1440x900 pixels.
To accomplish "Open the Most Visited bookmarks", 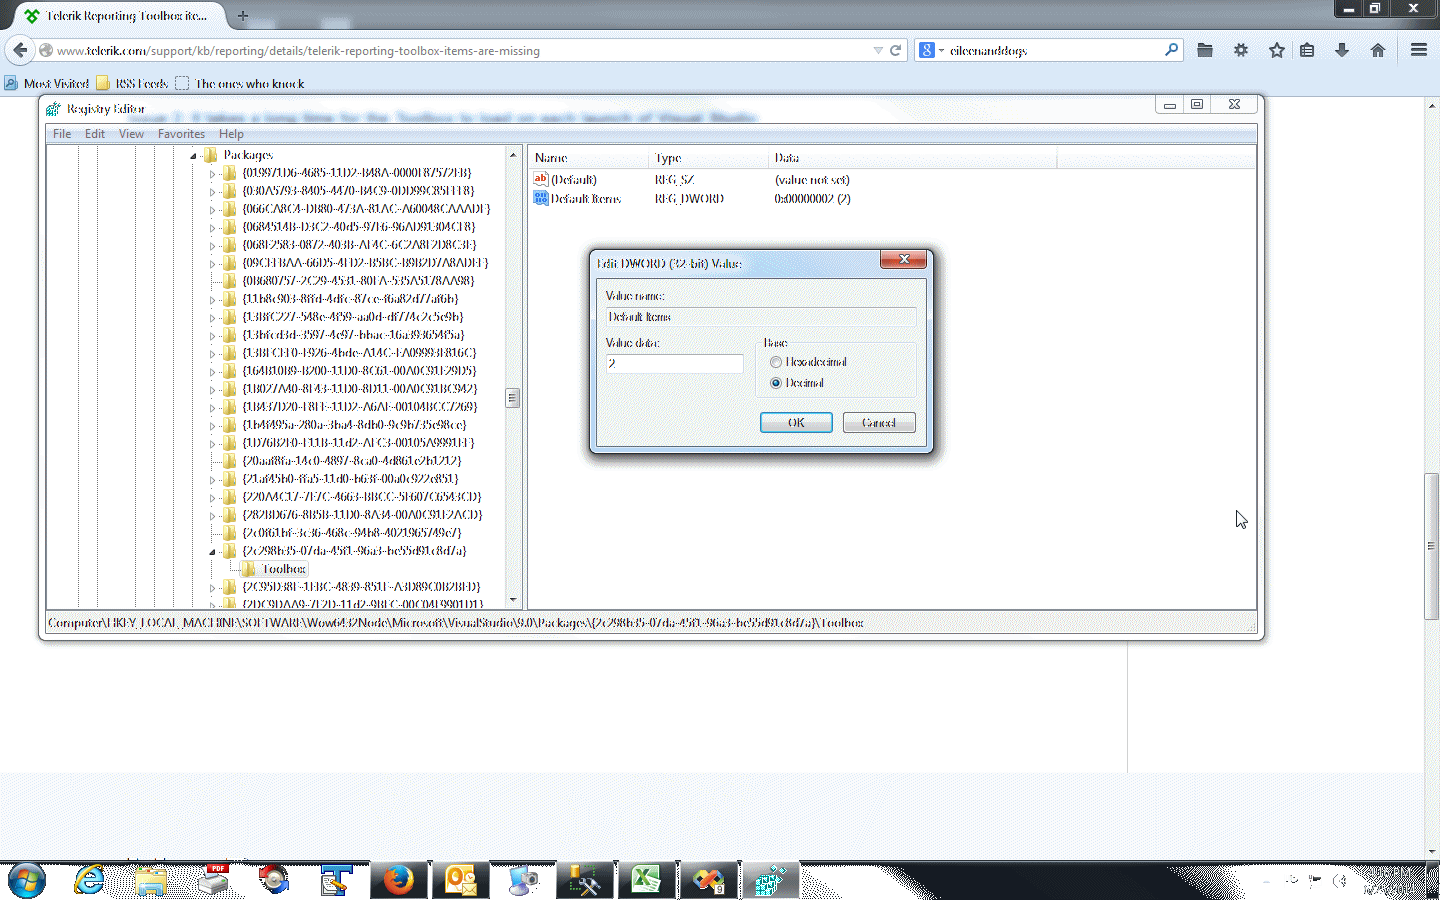I will tap(47, 84).
